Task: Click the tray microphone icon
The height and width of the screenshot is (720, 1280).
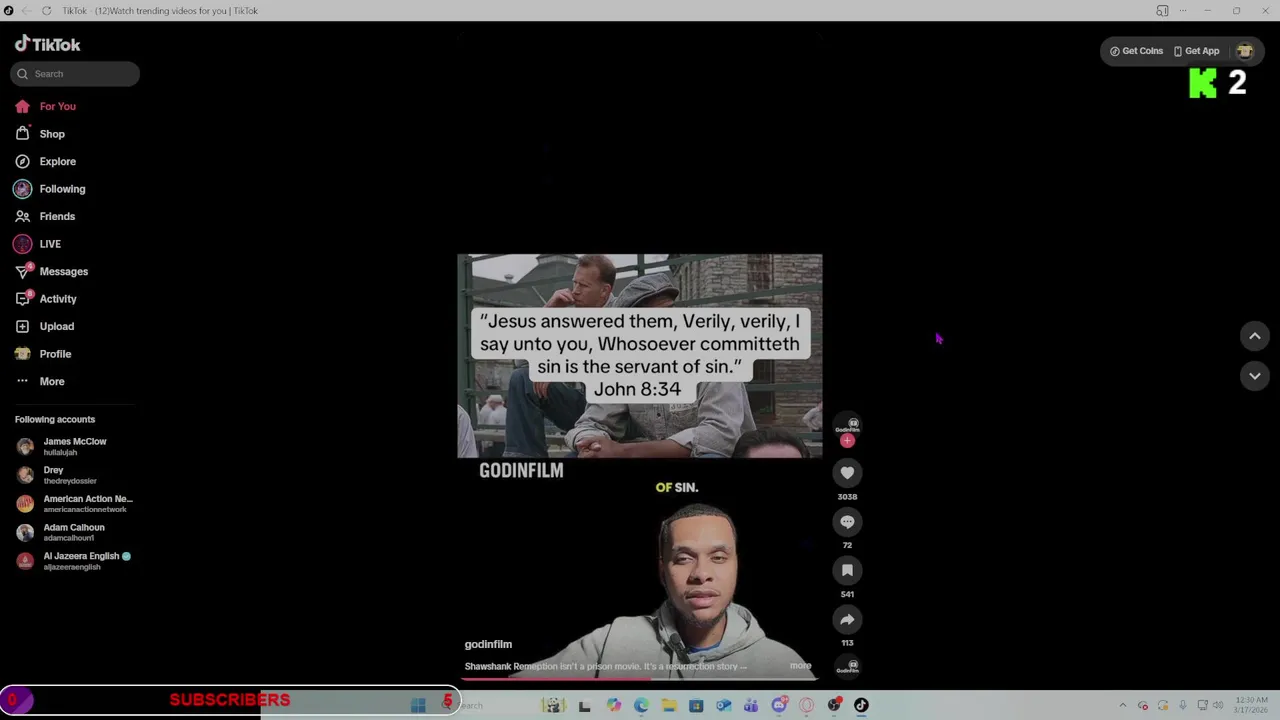Action: 1183,705
